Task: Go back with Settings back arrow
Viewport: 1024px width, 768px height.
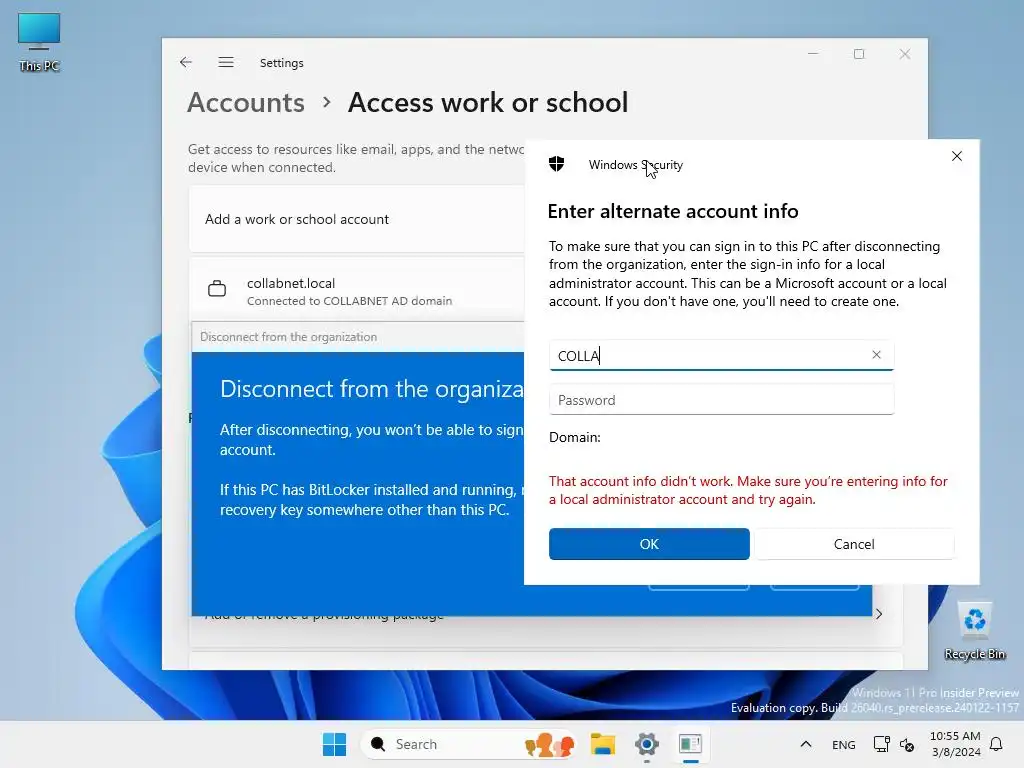Action: point(186,62)
